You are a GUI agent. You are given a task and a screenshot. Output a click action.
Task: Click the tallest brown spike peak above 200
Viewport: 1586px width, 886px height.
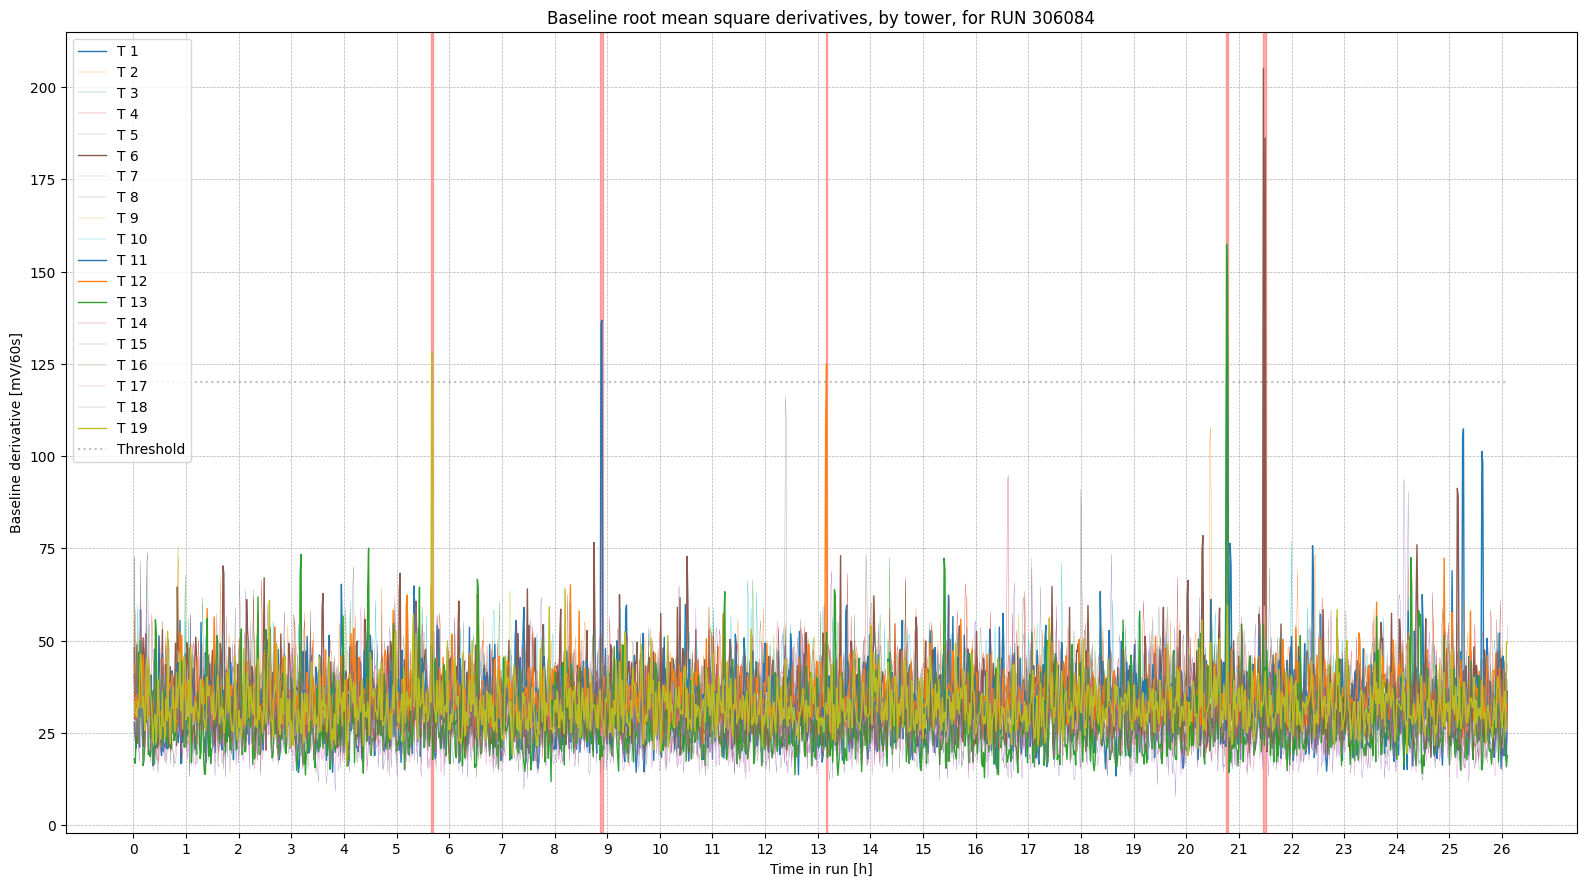pyautogui.click(x=1263, y=70)
